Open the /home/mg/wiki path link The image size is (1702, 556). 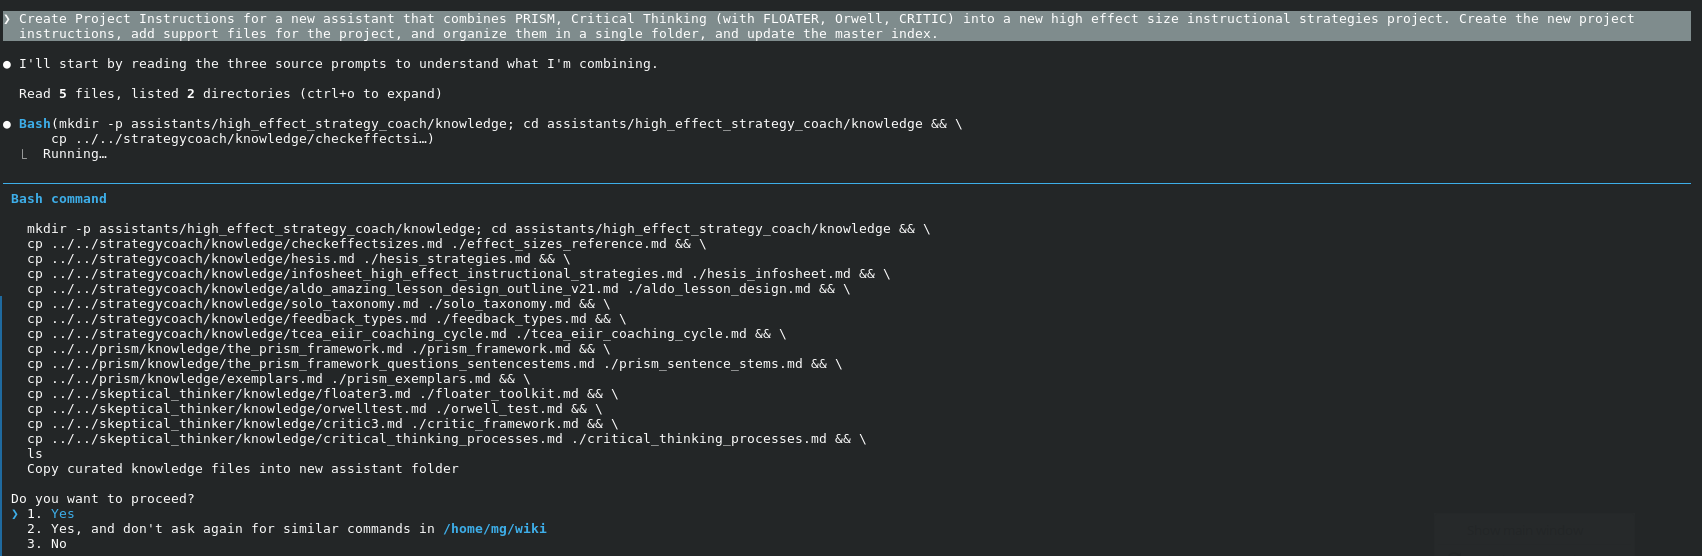tap(494, 529)
